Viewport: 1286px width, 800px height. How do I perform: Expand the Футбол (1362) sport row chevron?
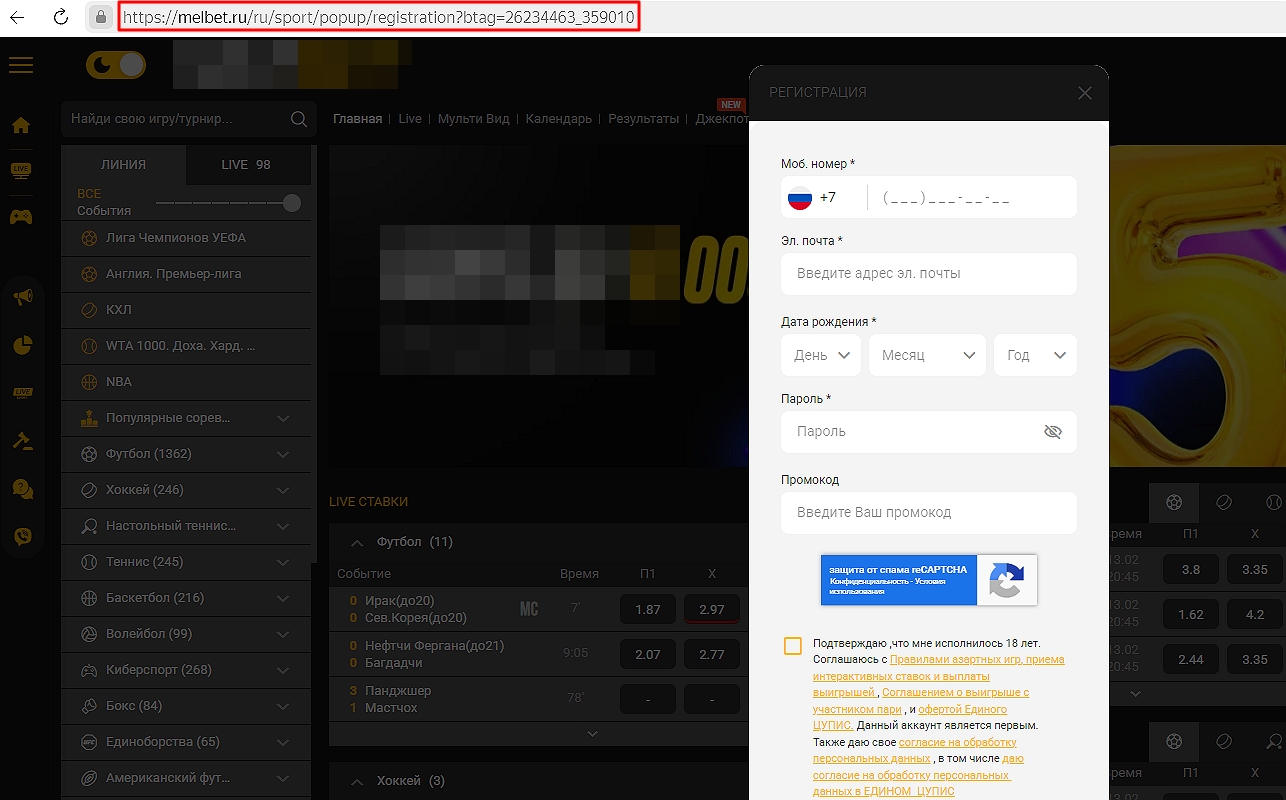click(x=283, y=454)
